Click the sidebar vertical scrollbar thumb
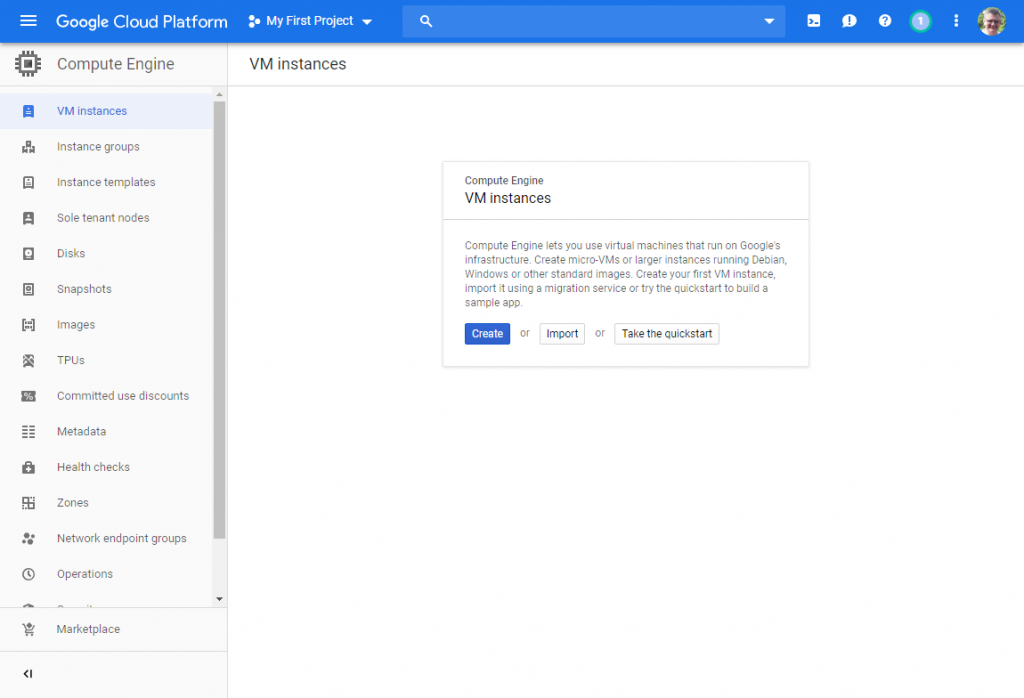Image resolution: width=1024 pixels, height=698 pixels. click(219, 320)
